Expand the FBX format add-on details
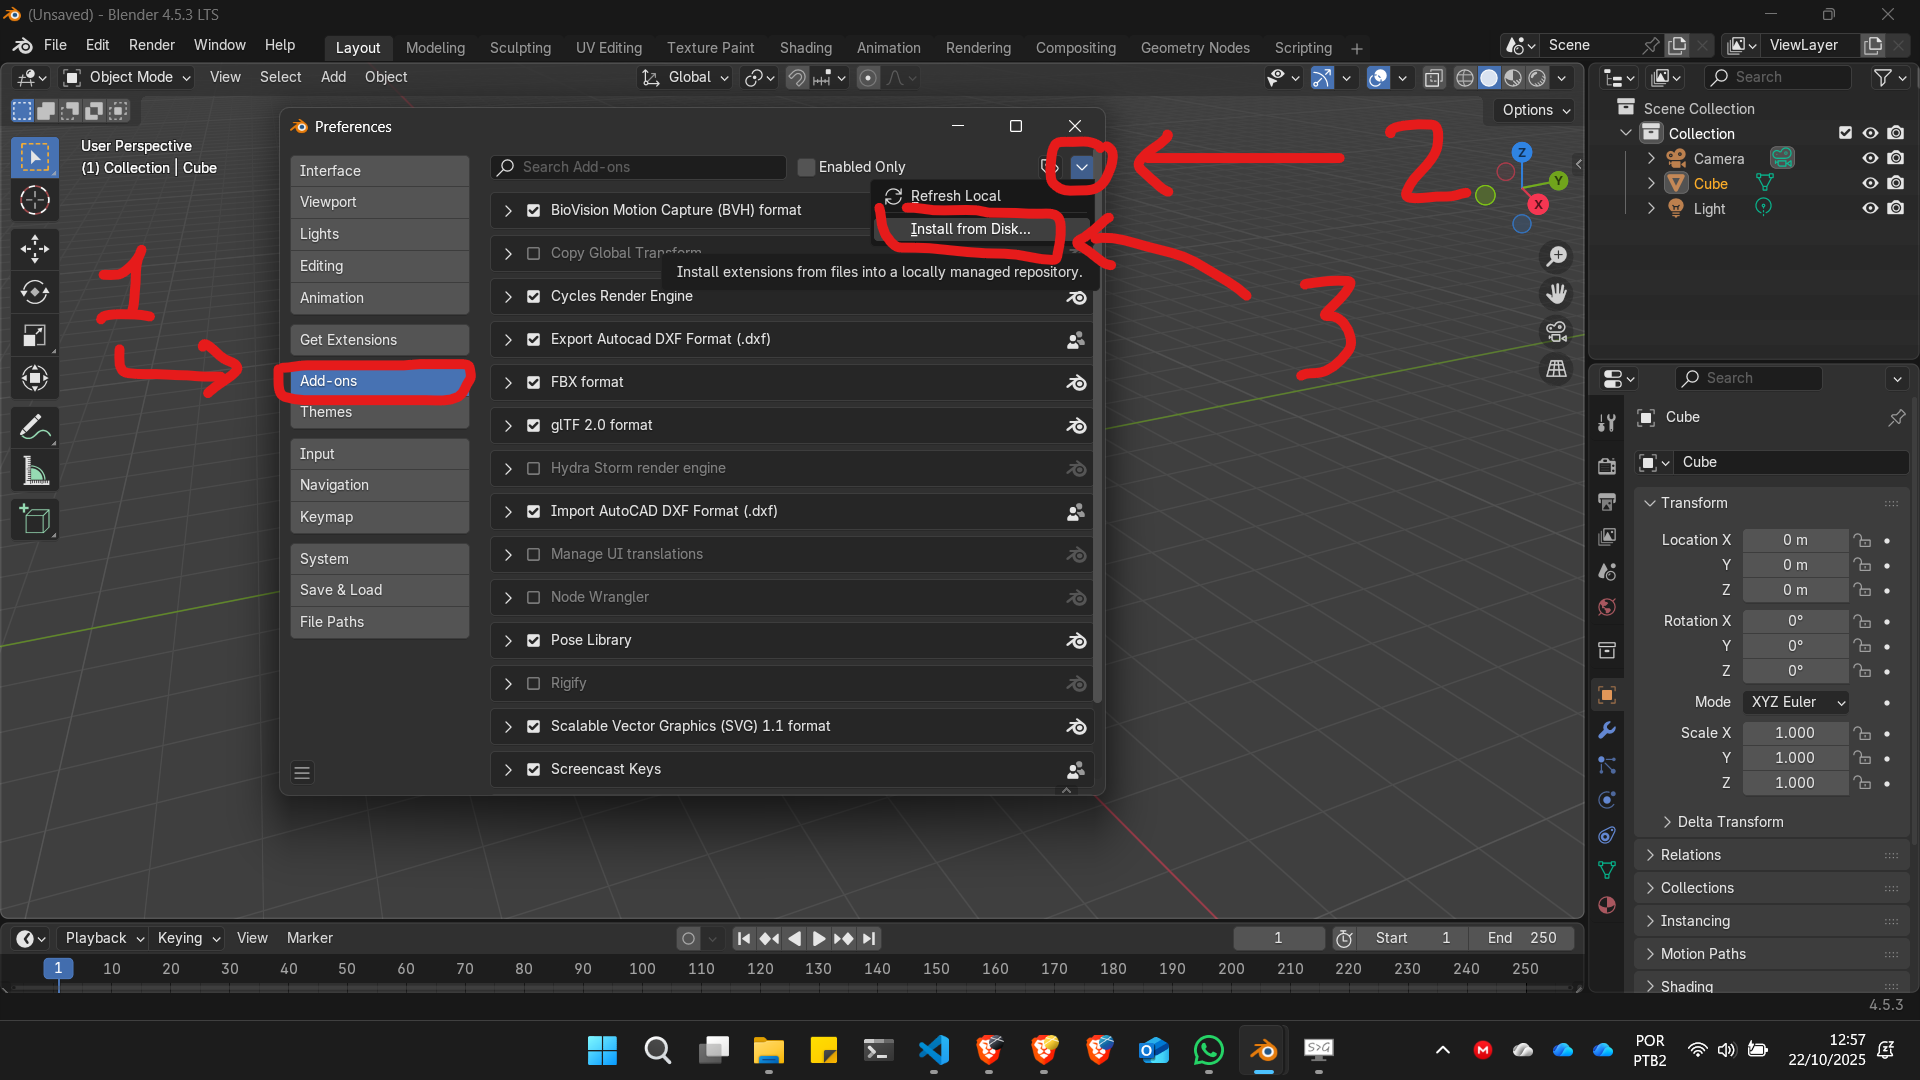 (508, 382)
